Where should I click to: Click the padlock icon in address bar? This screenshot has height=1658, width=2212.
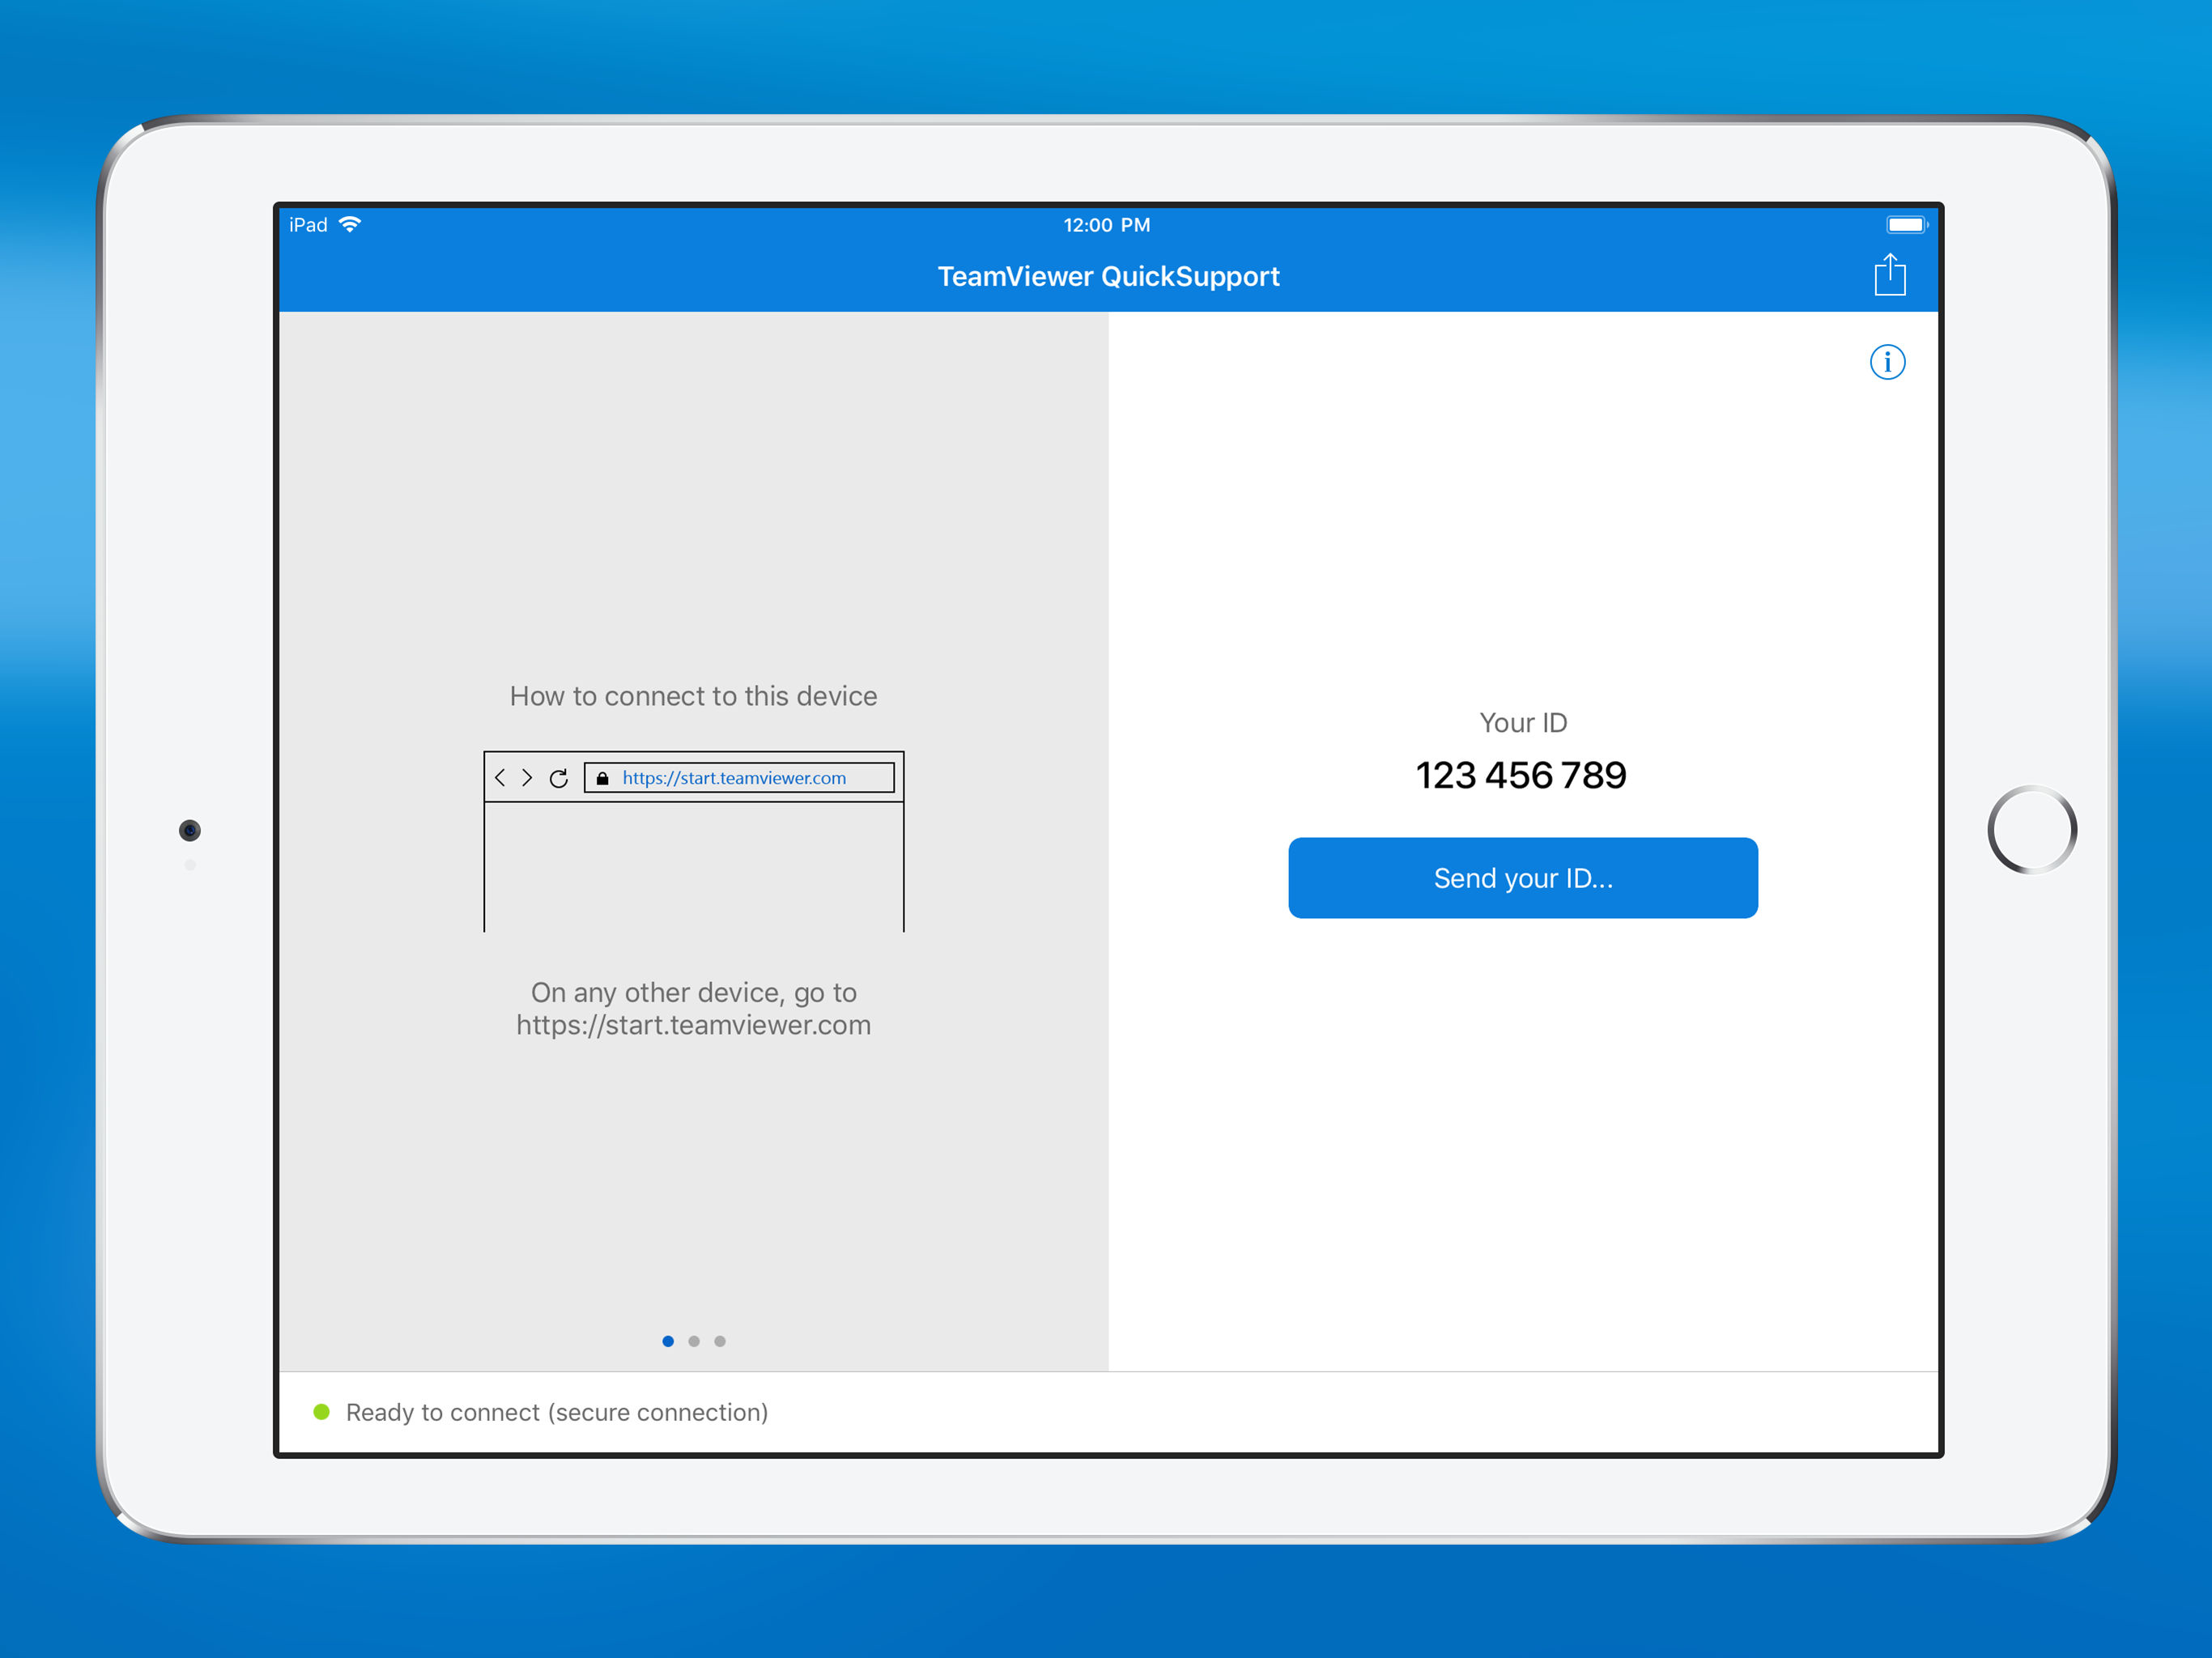click(602, 778)
